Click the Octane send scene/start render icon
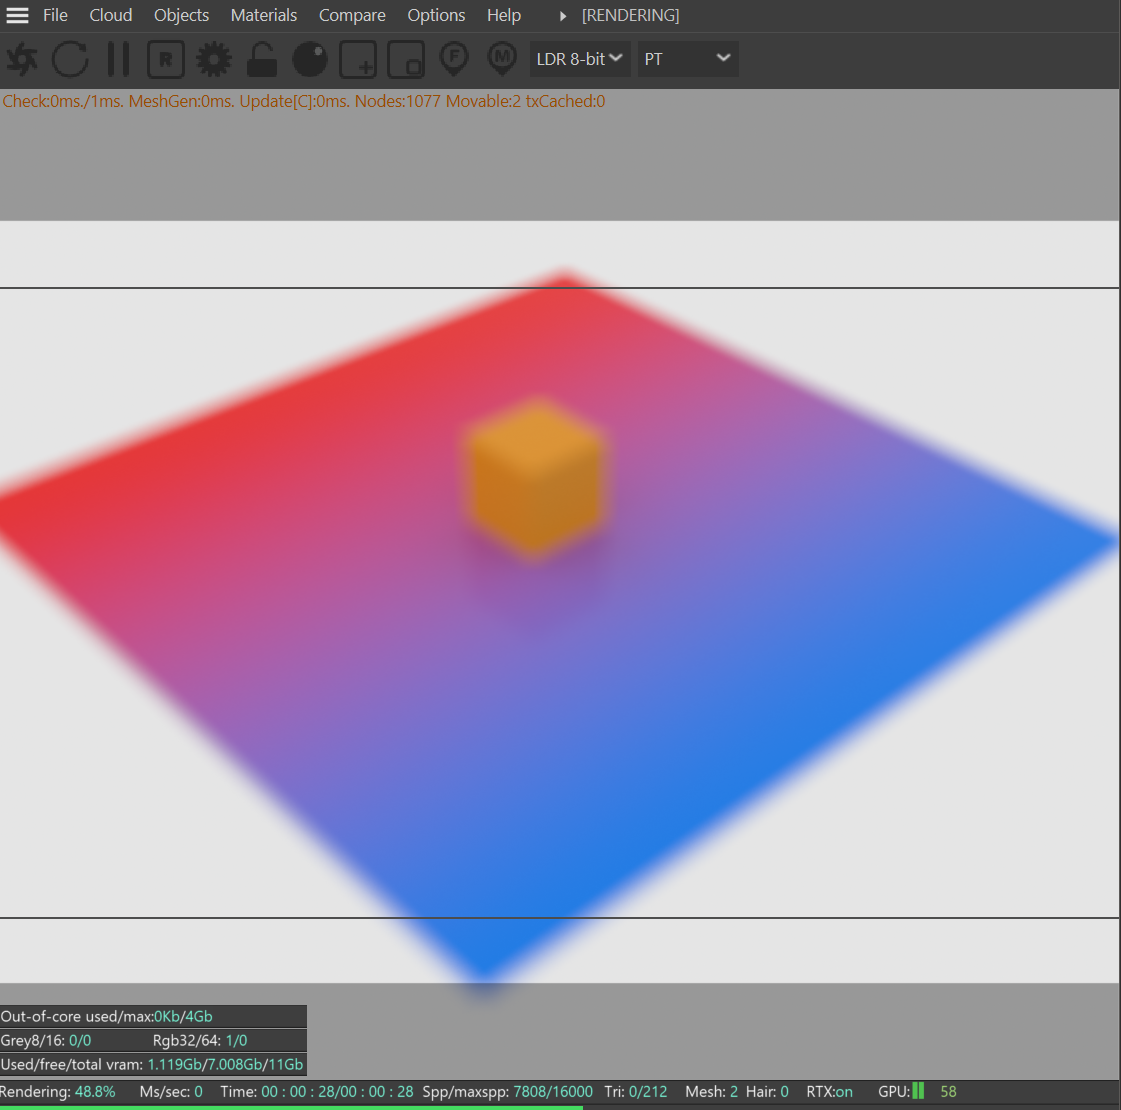 [x=22, y=60]
